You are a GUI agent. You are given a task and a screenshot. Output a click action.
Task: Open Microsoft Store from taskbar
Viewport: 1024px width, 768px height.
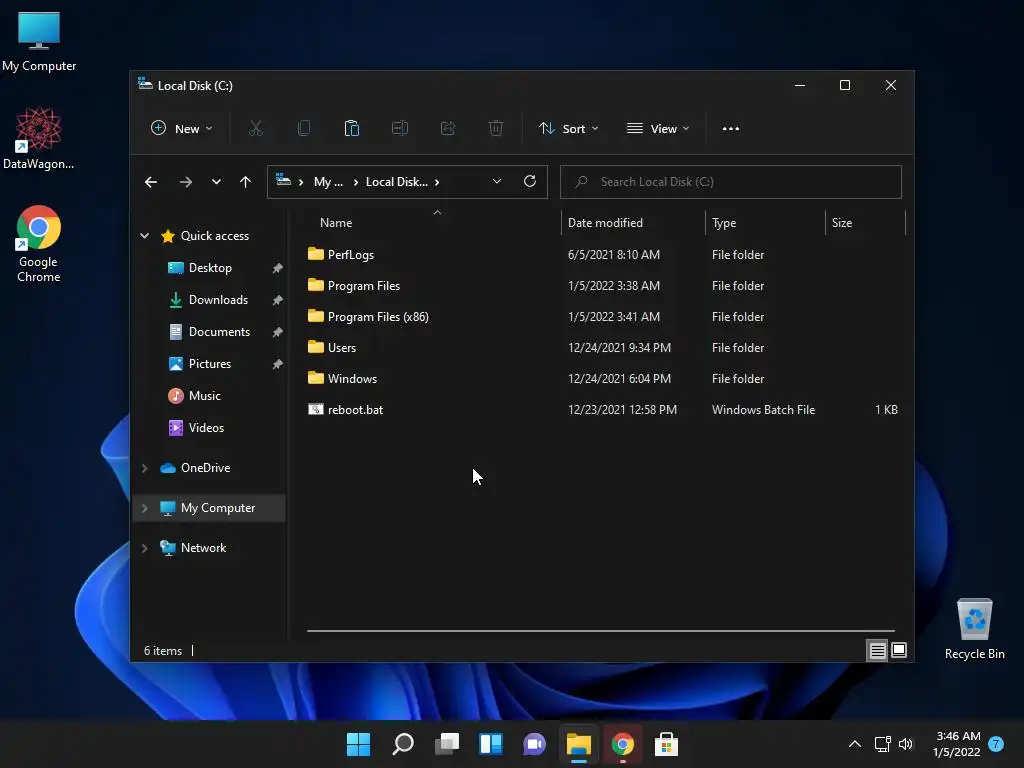[x=666, y=744]
